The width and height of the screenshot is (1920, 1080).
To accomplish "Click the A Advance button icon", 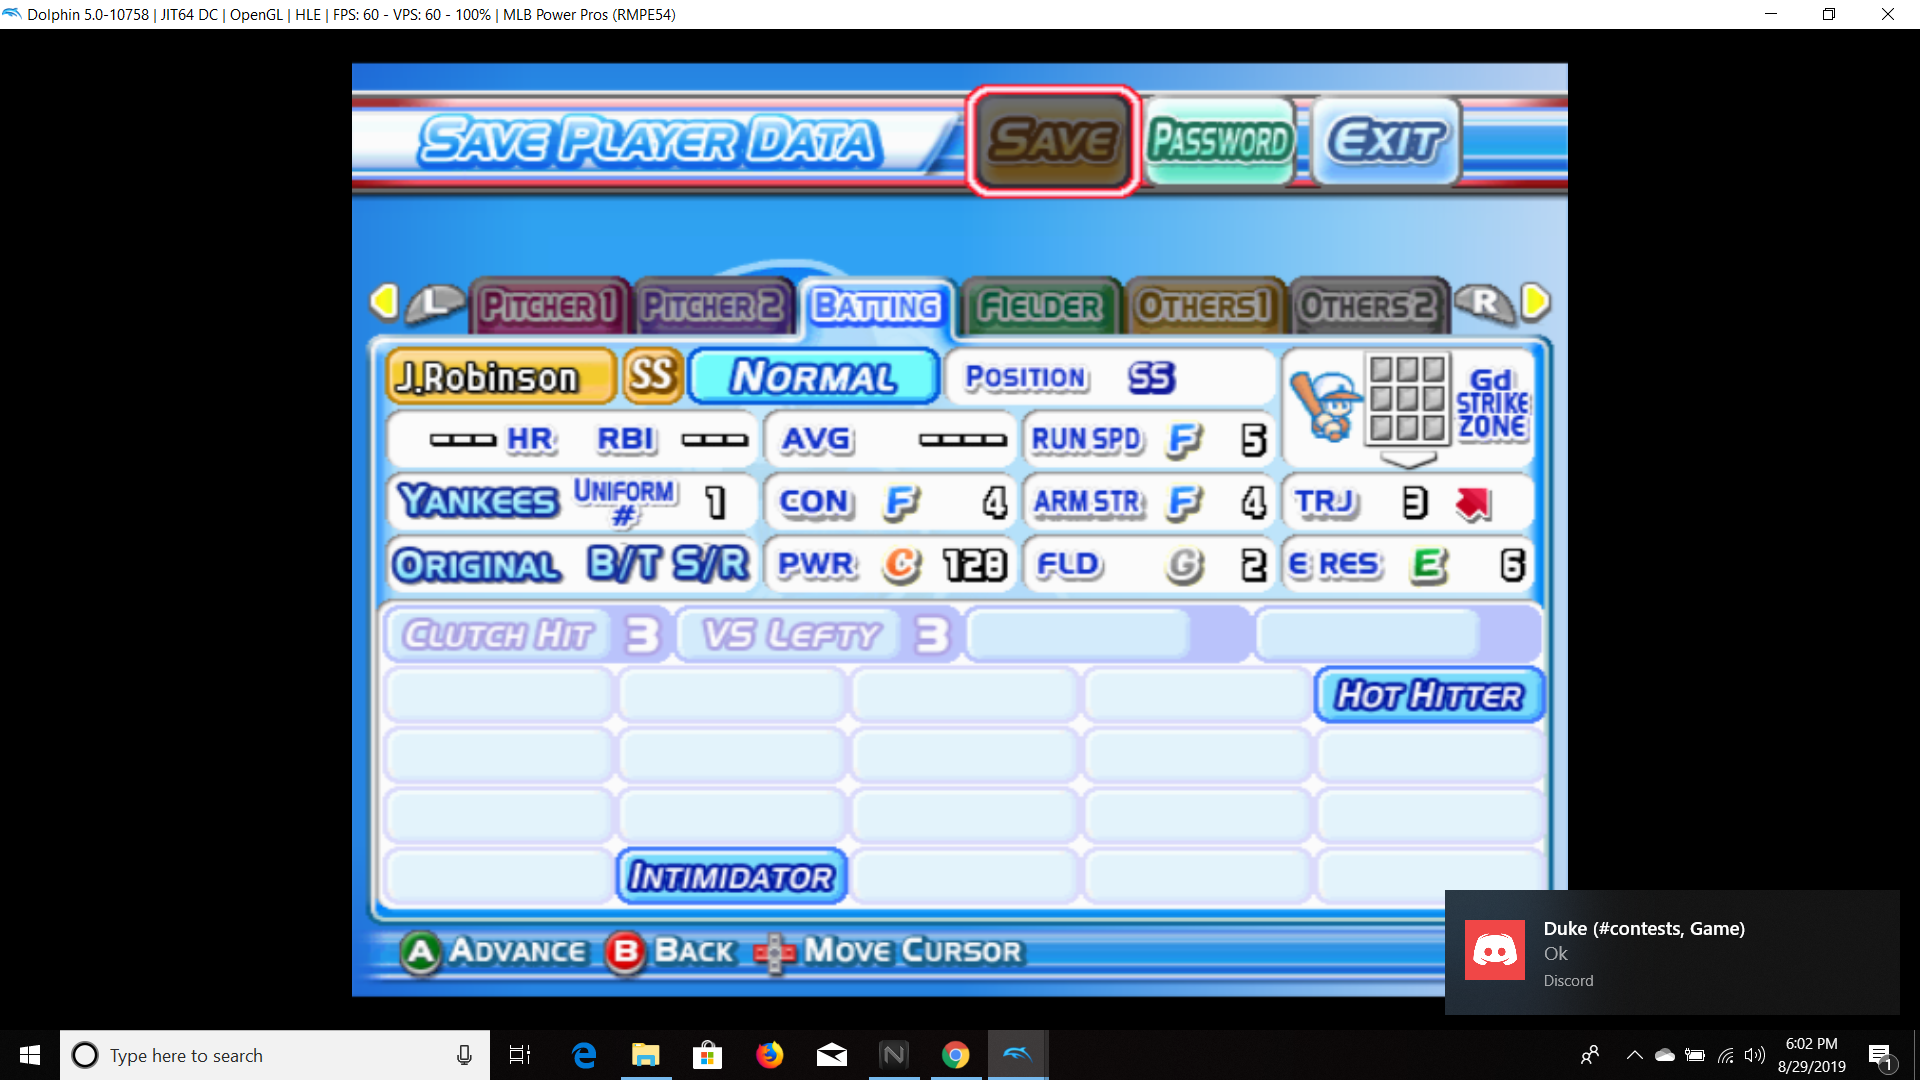I will coord(421,952).
